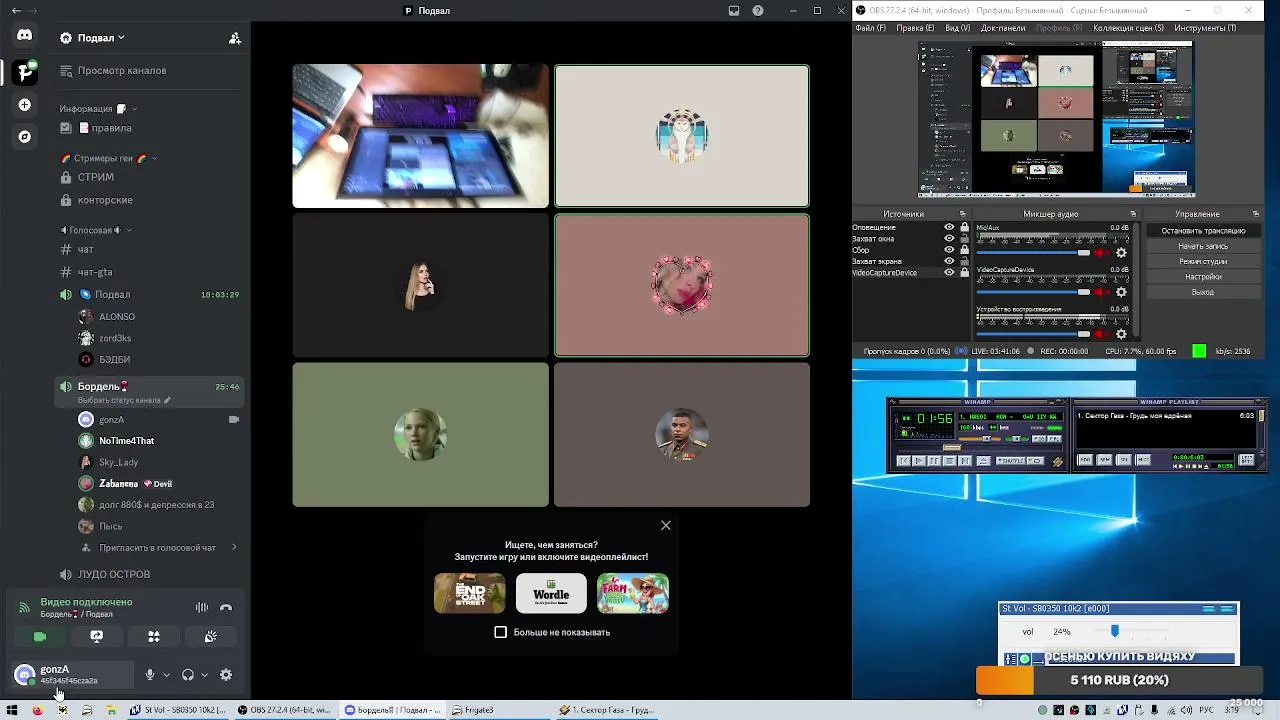The image size is (1280, 720).
Task: Disconnect from the voice channel
Action: click(x=226, y=607)
